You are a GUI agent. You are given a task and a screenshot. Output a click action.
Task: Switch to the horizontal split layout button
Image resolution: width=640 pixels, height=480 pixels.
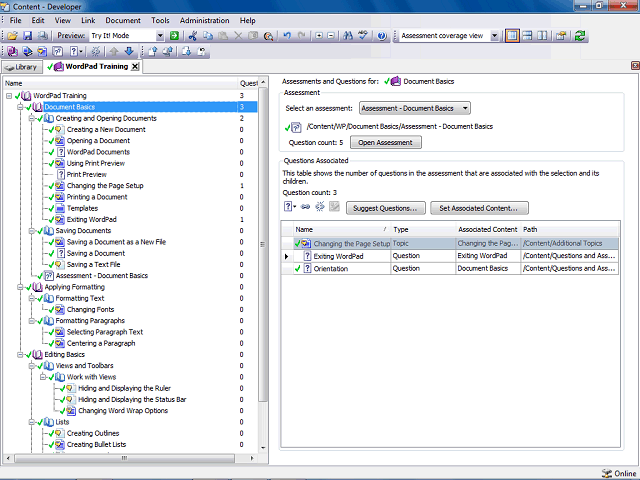click(527, 36)
